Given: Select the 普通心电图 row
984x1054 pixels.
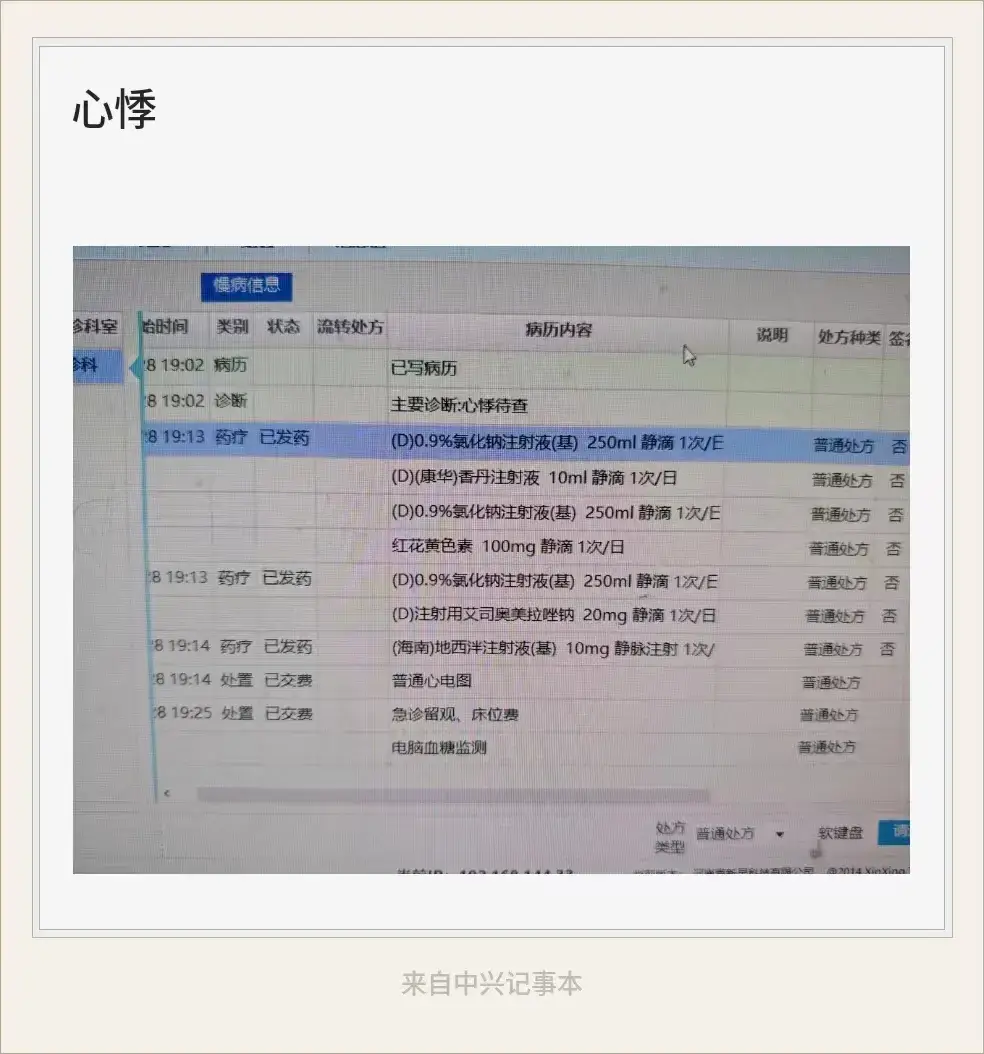Looking at the screenshot, I should tap(526, 681).
